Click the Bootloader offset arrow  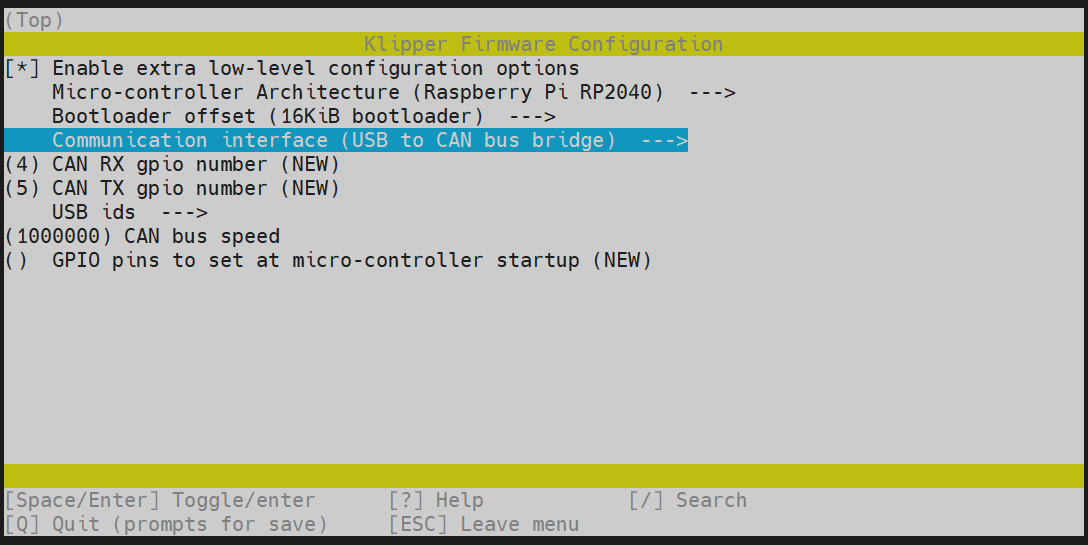(x=532, y=116)
